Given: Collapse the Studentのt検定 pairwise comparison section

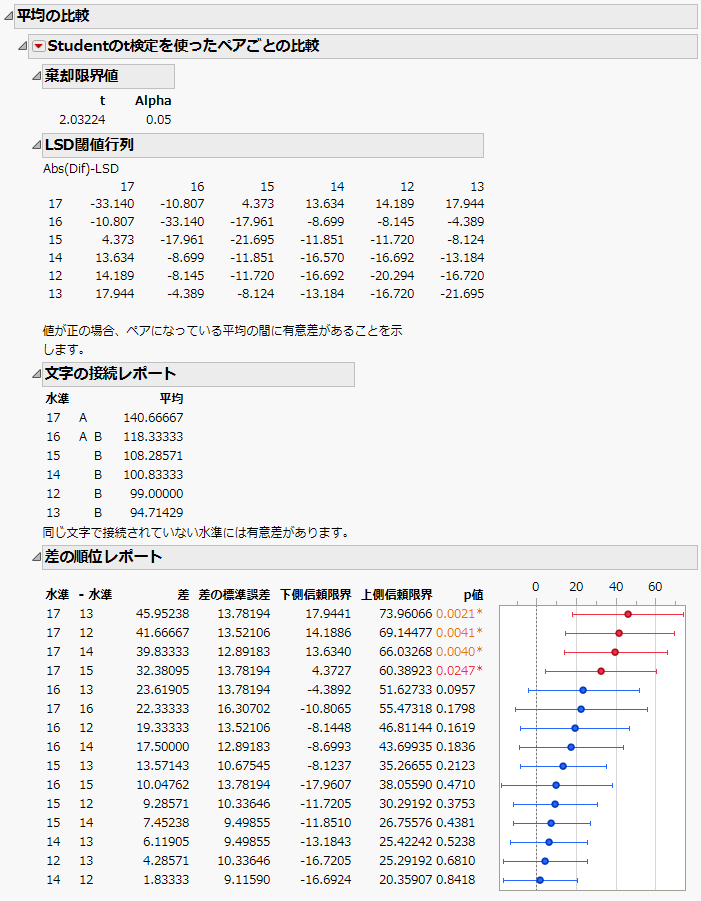Looking at the screenshot, I should pyautogui.click(x=22, y=46).
